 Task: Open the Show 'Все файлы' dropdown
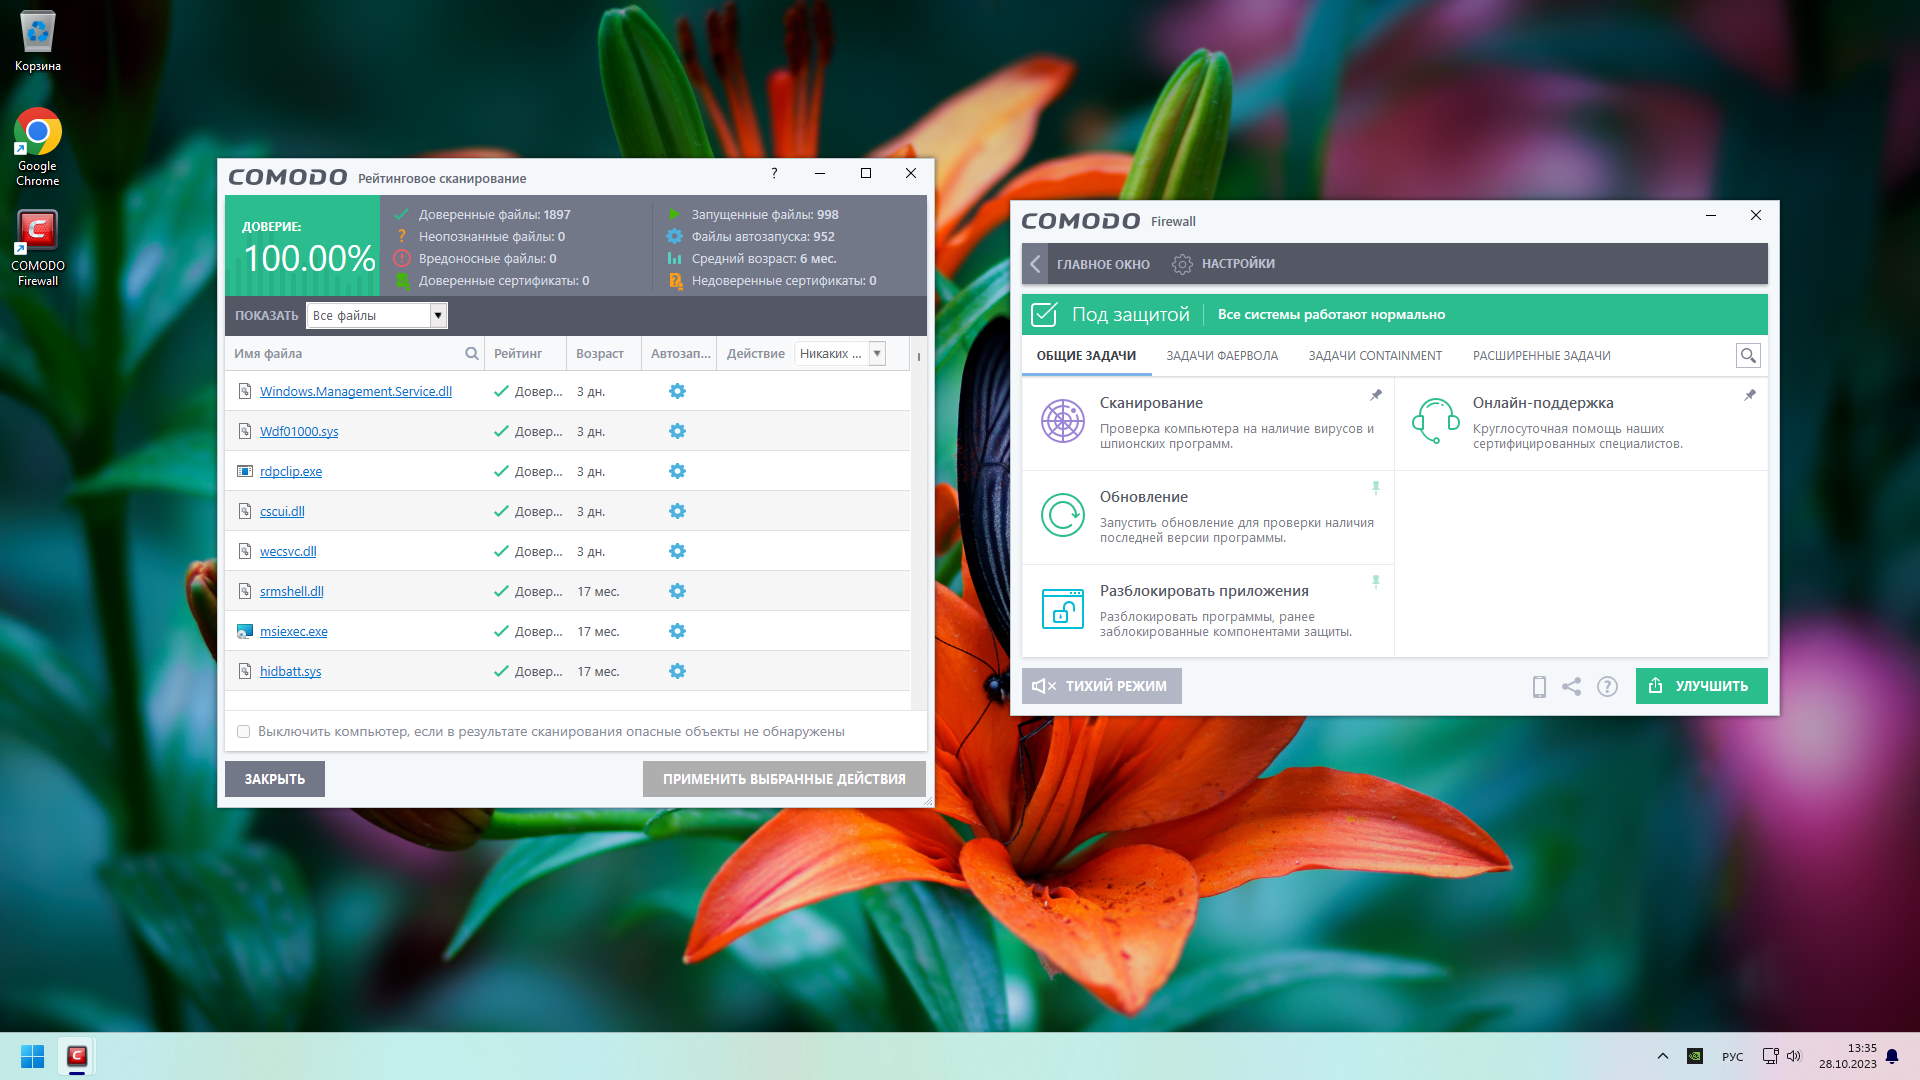(x=437, y=316)
